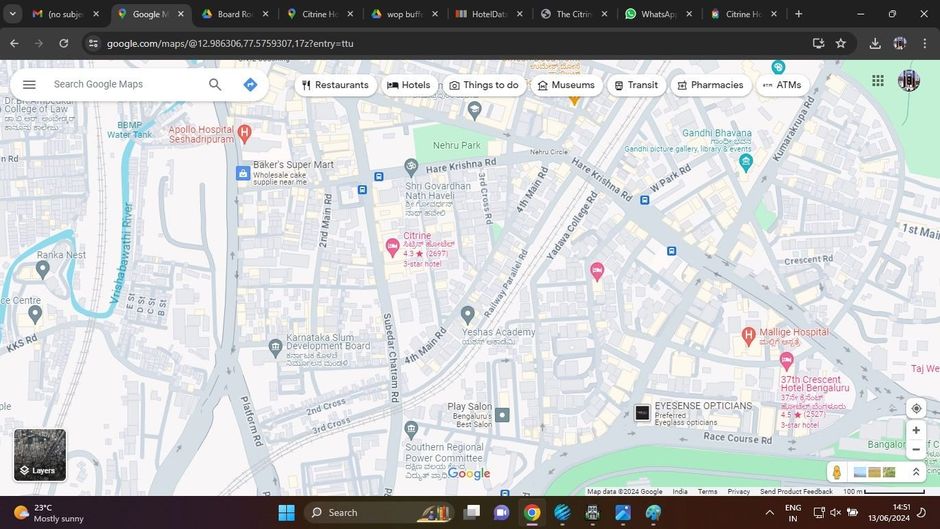Open the Privacy link in map footer
The height and width of the screenshot is (529, 940).
pyautogui.click(x=739, y=491)
